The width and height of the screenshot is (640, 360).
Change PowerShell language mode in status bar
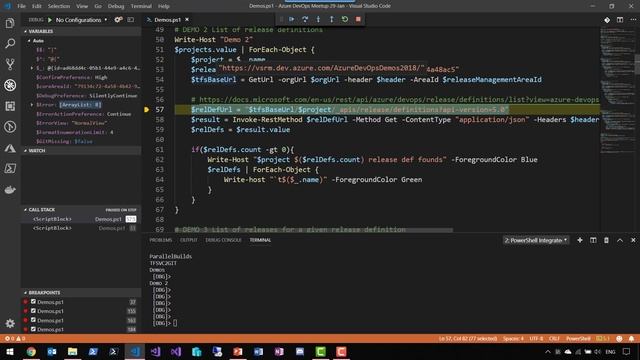[x=578, y=338]
